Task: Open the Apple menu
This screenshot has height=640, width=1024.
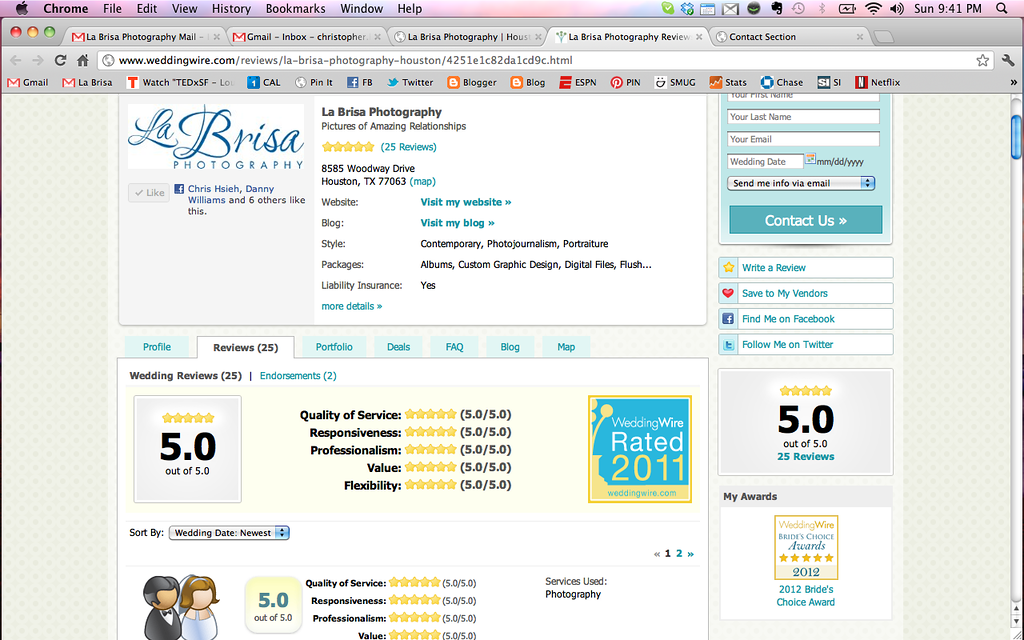Action: (x=22, y=8)
